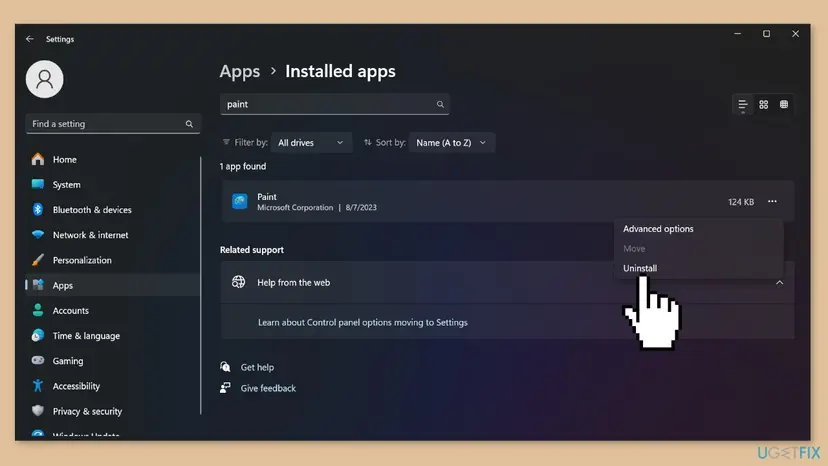Click the Personalization brush icon
828x466 pixels.
[37, 260]
